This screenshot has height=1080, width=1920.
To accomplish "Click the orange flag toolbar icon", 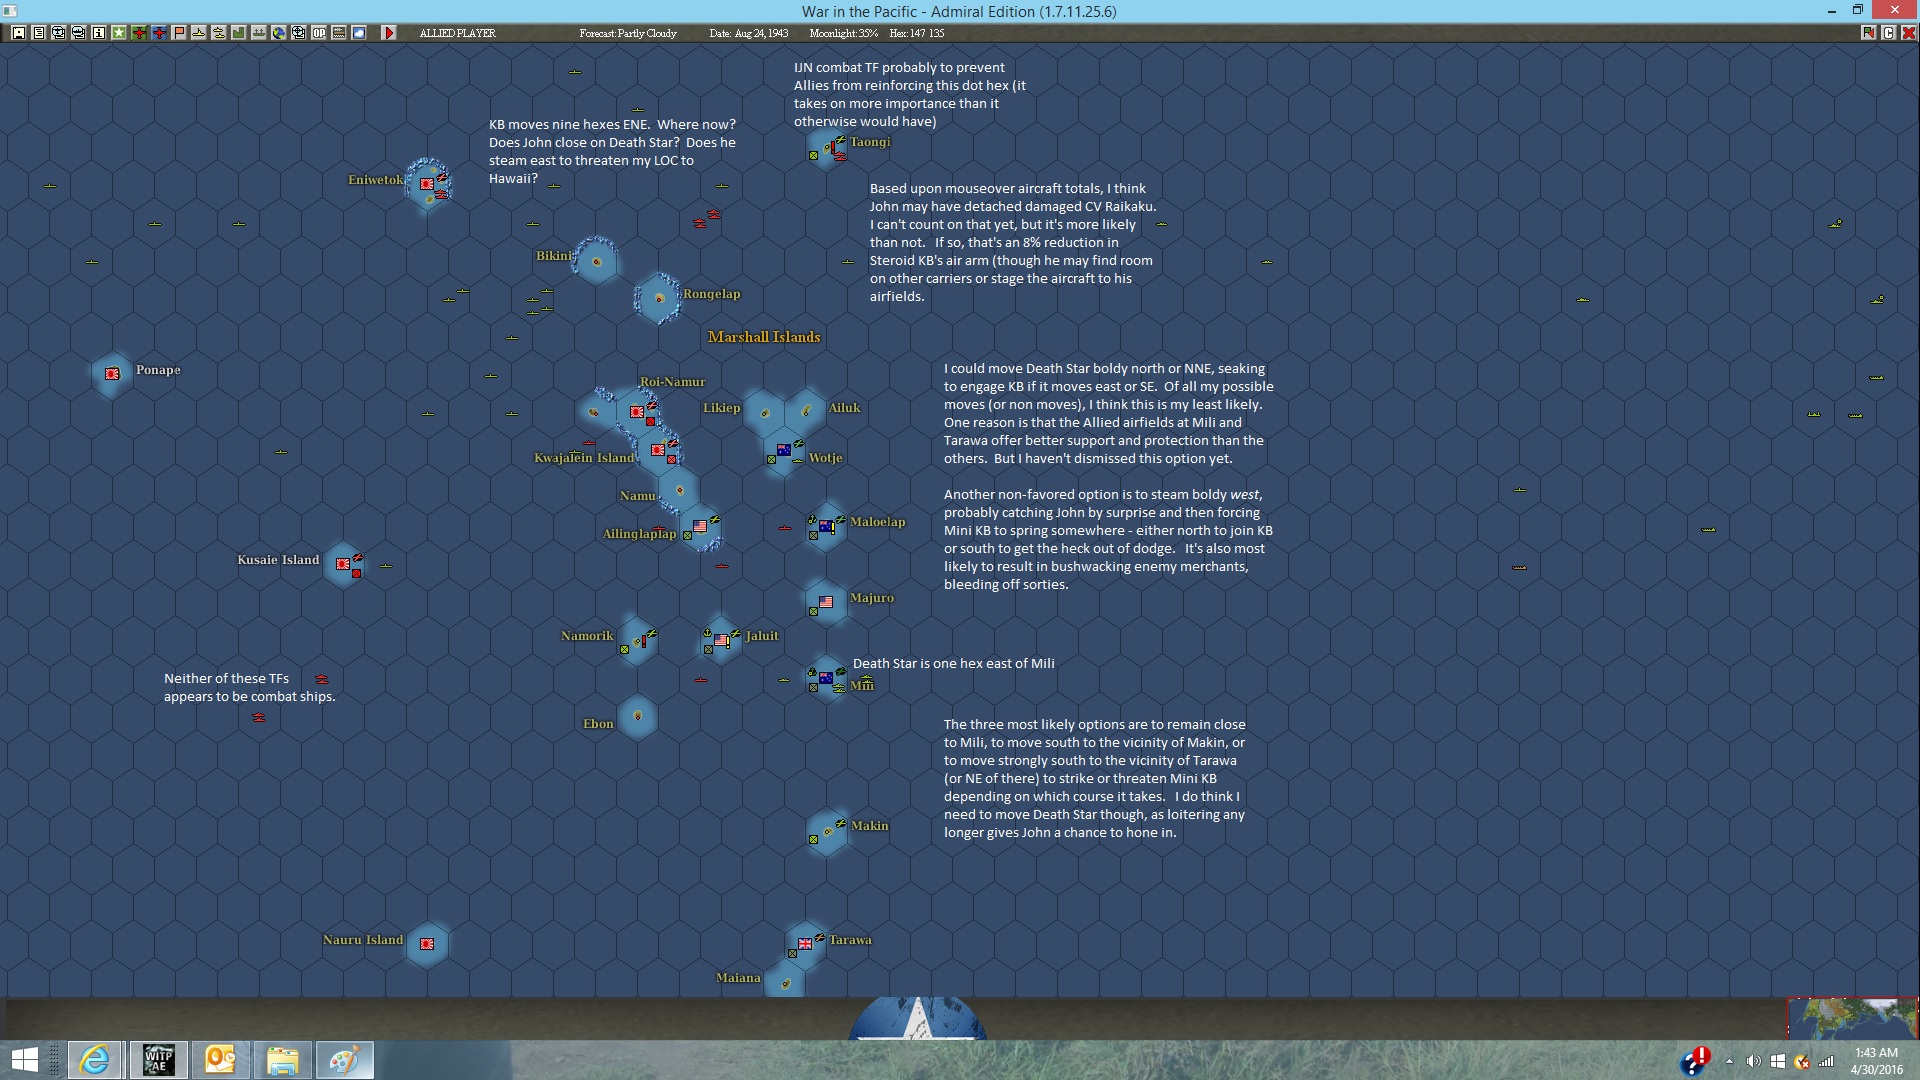I will pyautogui.click(x=179, y=33).
